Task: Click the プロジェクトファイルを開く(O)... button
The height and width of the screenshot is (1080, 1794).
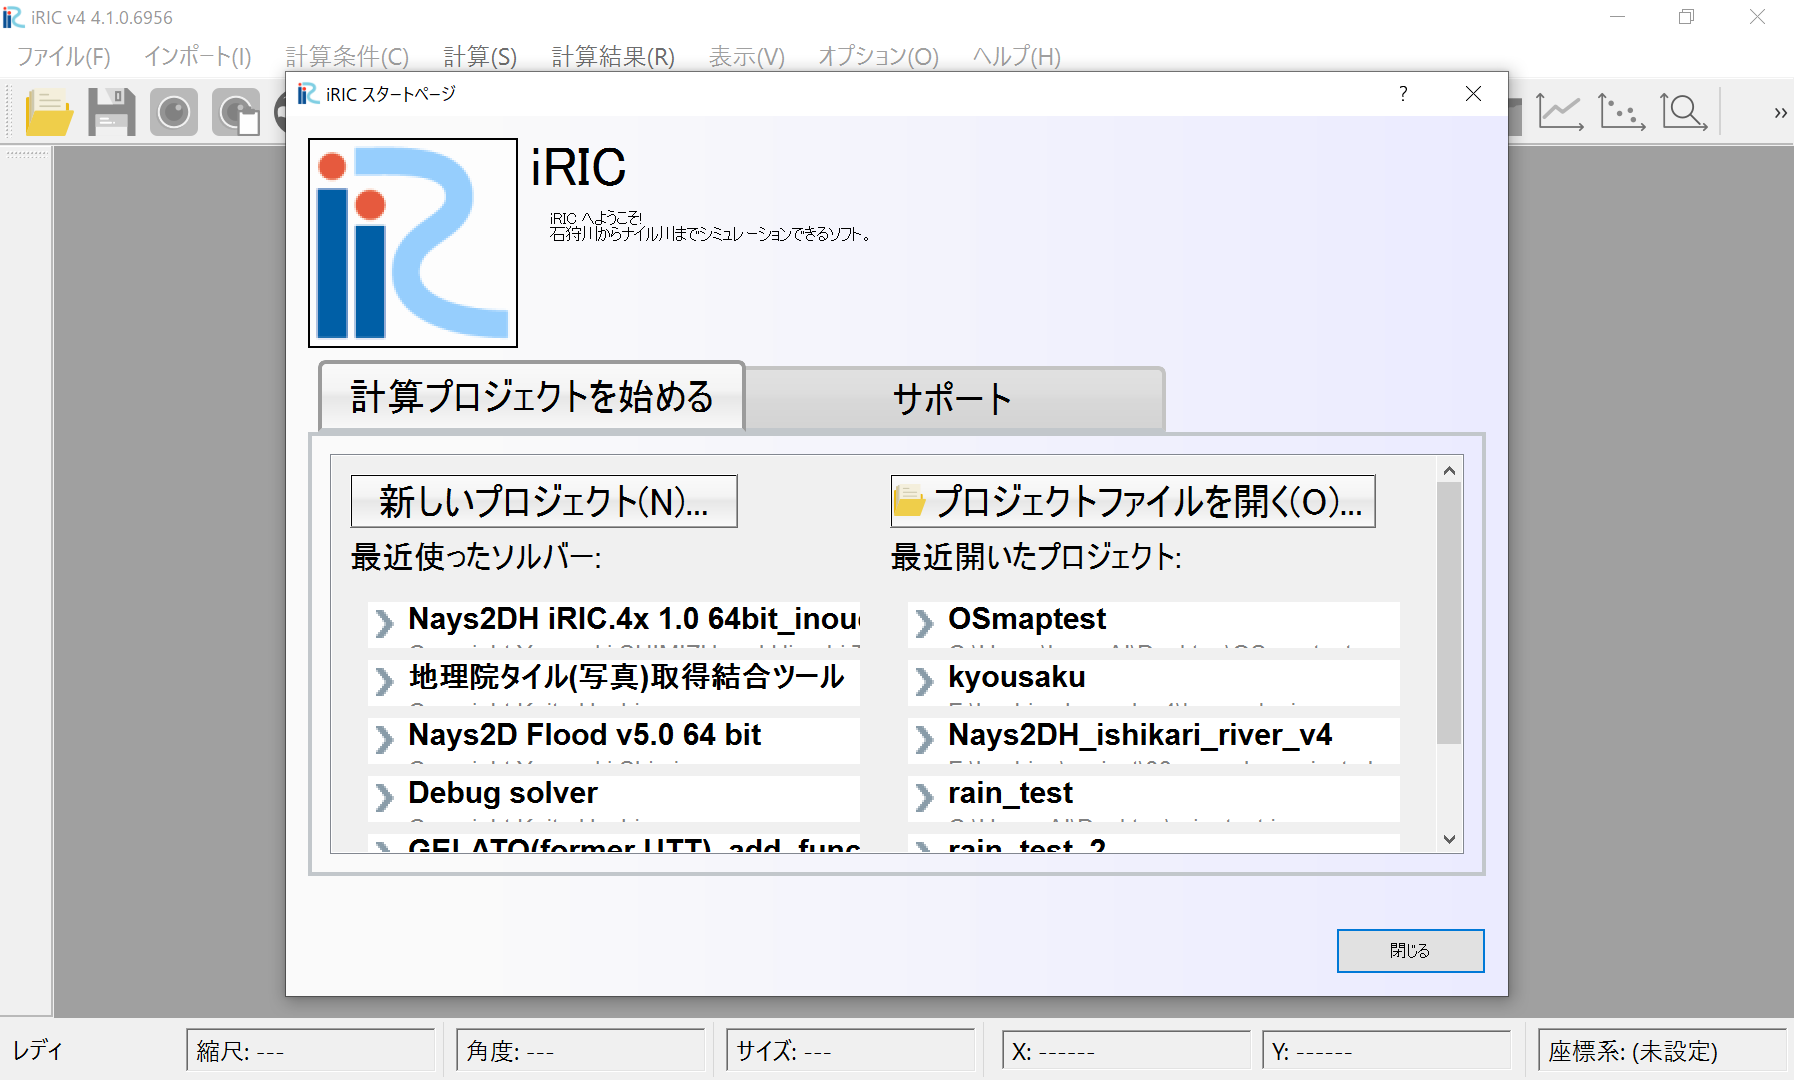Action: [1133, 501]
